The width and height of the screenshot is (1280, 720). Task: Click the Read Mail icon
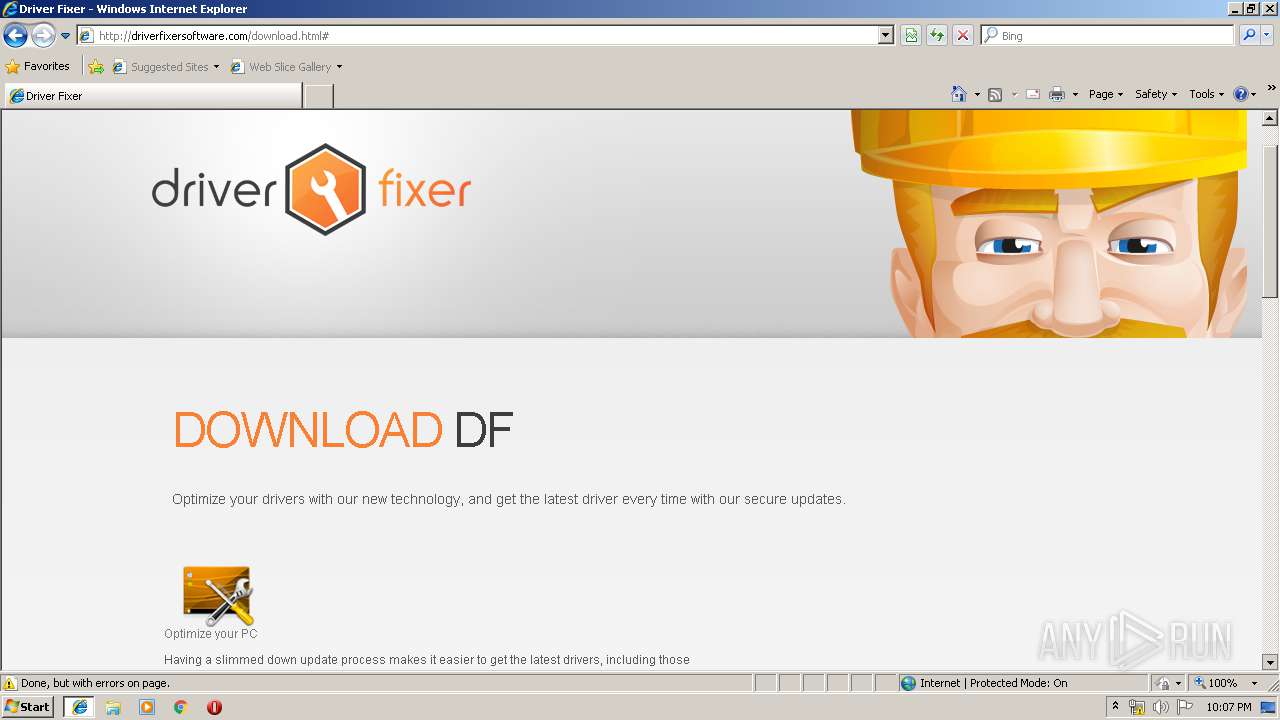coord(1033,94)
